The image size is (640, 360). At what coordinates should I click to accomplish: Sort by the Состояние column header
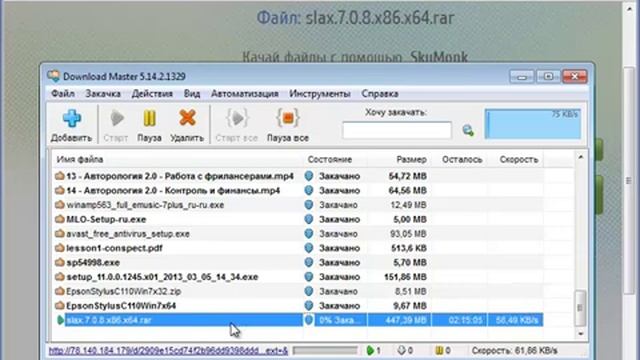pyautogui.click(x=335, y=160)
